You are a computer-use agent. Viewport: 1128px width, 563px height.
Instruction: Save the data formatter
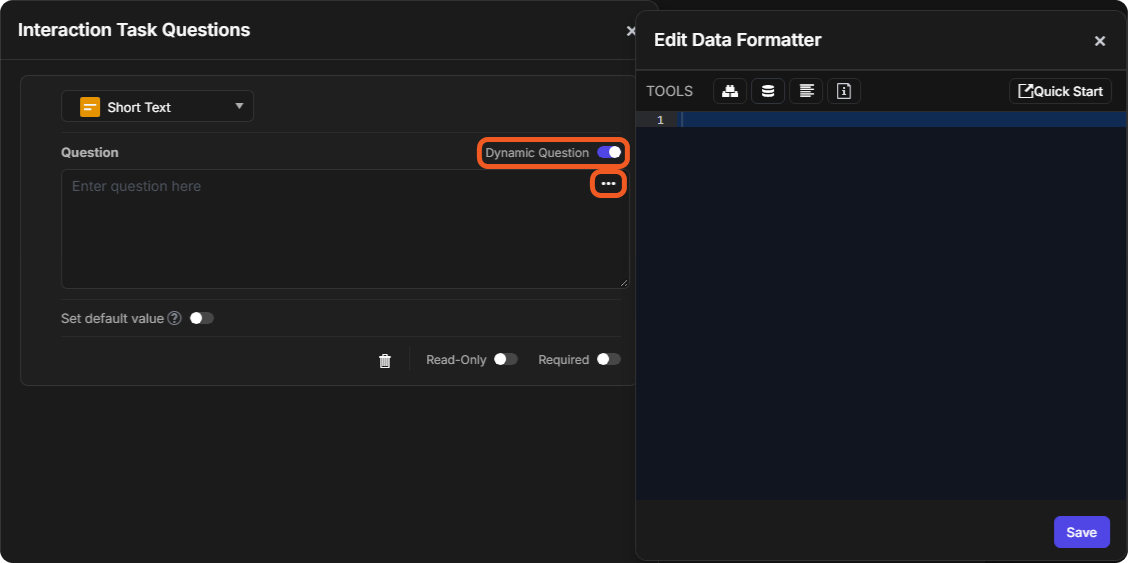1081,532
